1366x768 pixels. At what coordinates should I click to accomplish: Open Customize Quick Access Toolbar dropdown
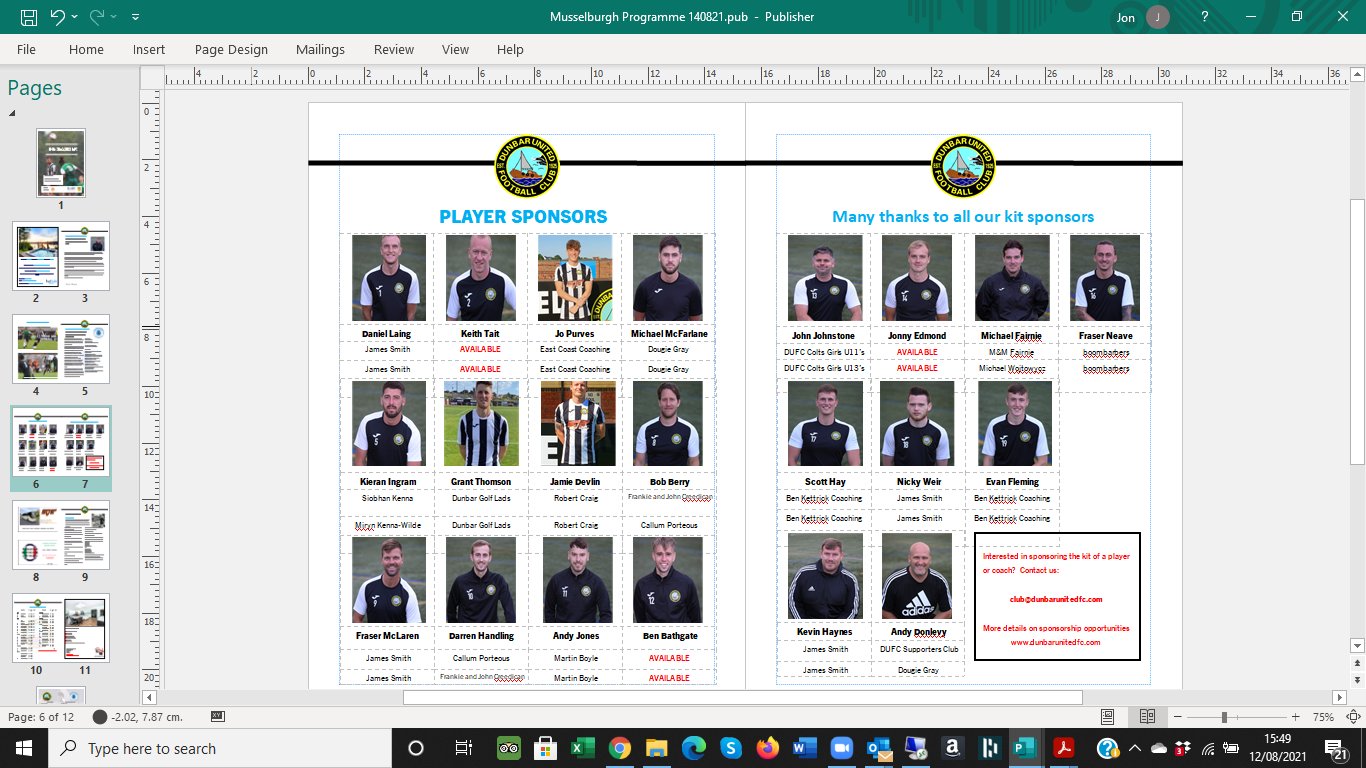pos(135,17)
